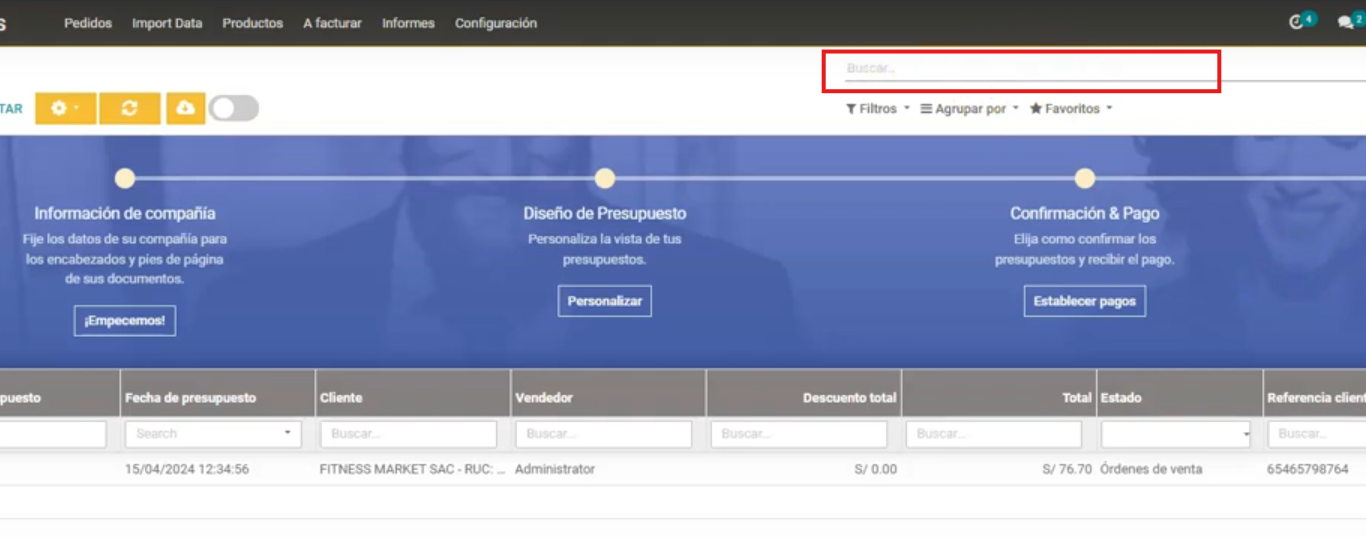Expand the Filtros dropdown

click(878, 108)
